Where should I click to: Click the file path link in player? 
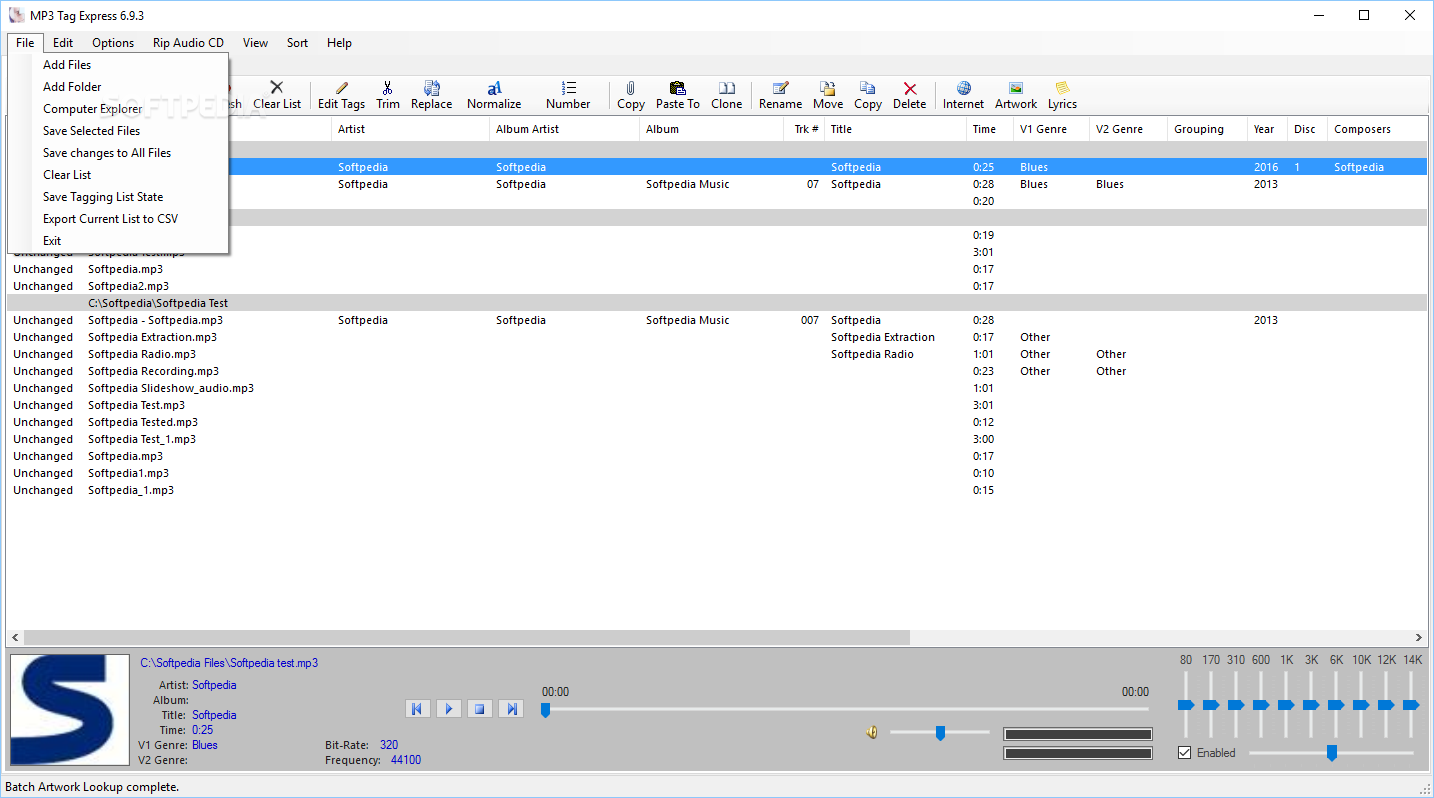click(229, 663)
